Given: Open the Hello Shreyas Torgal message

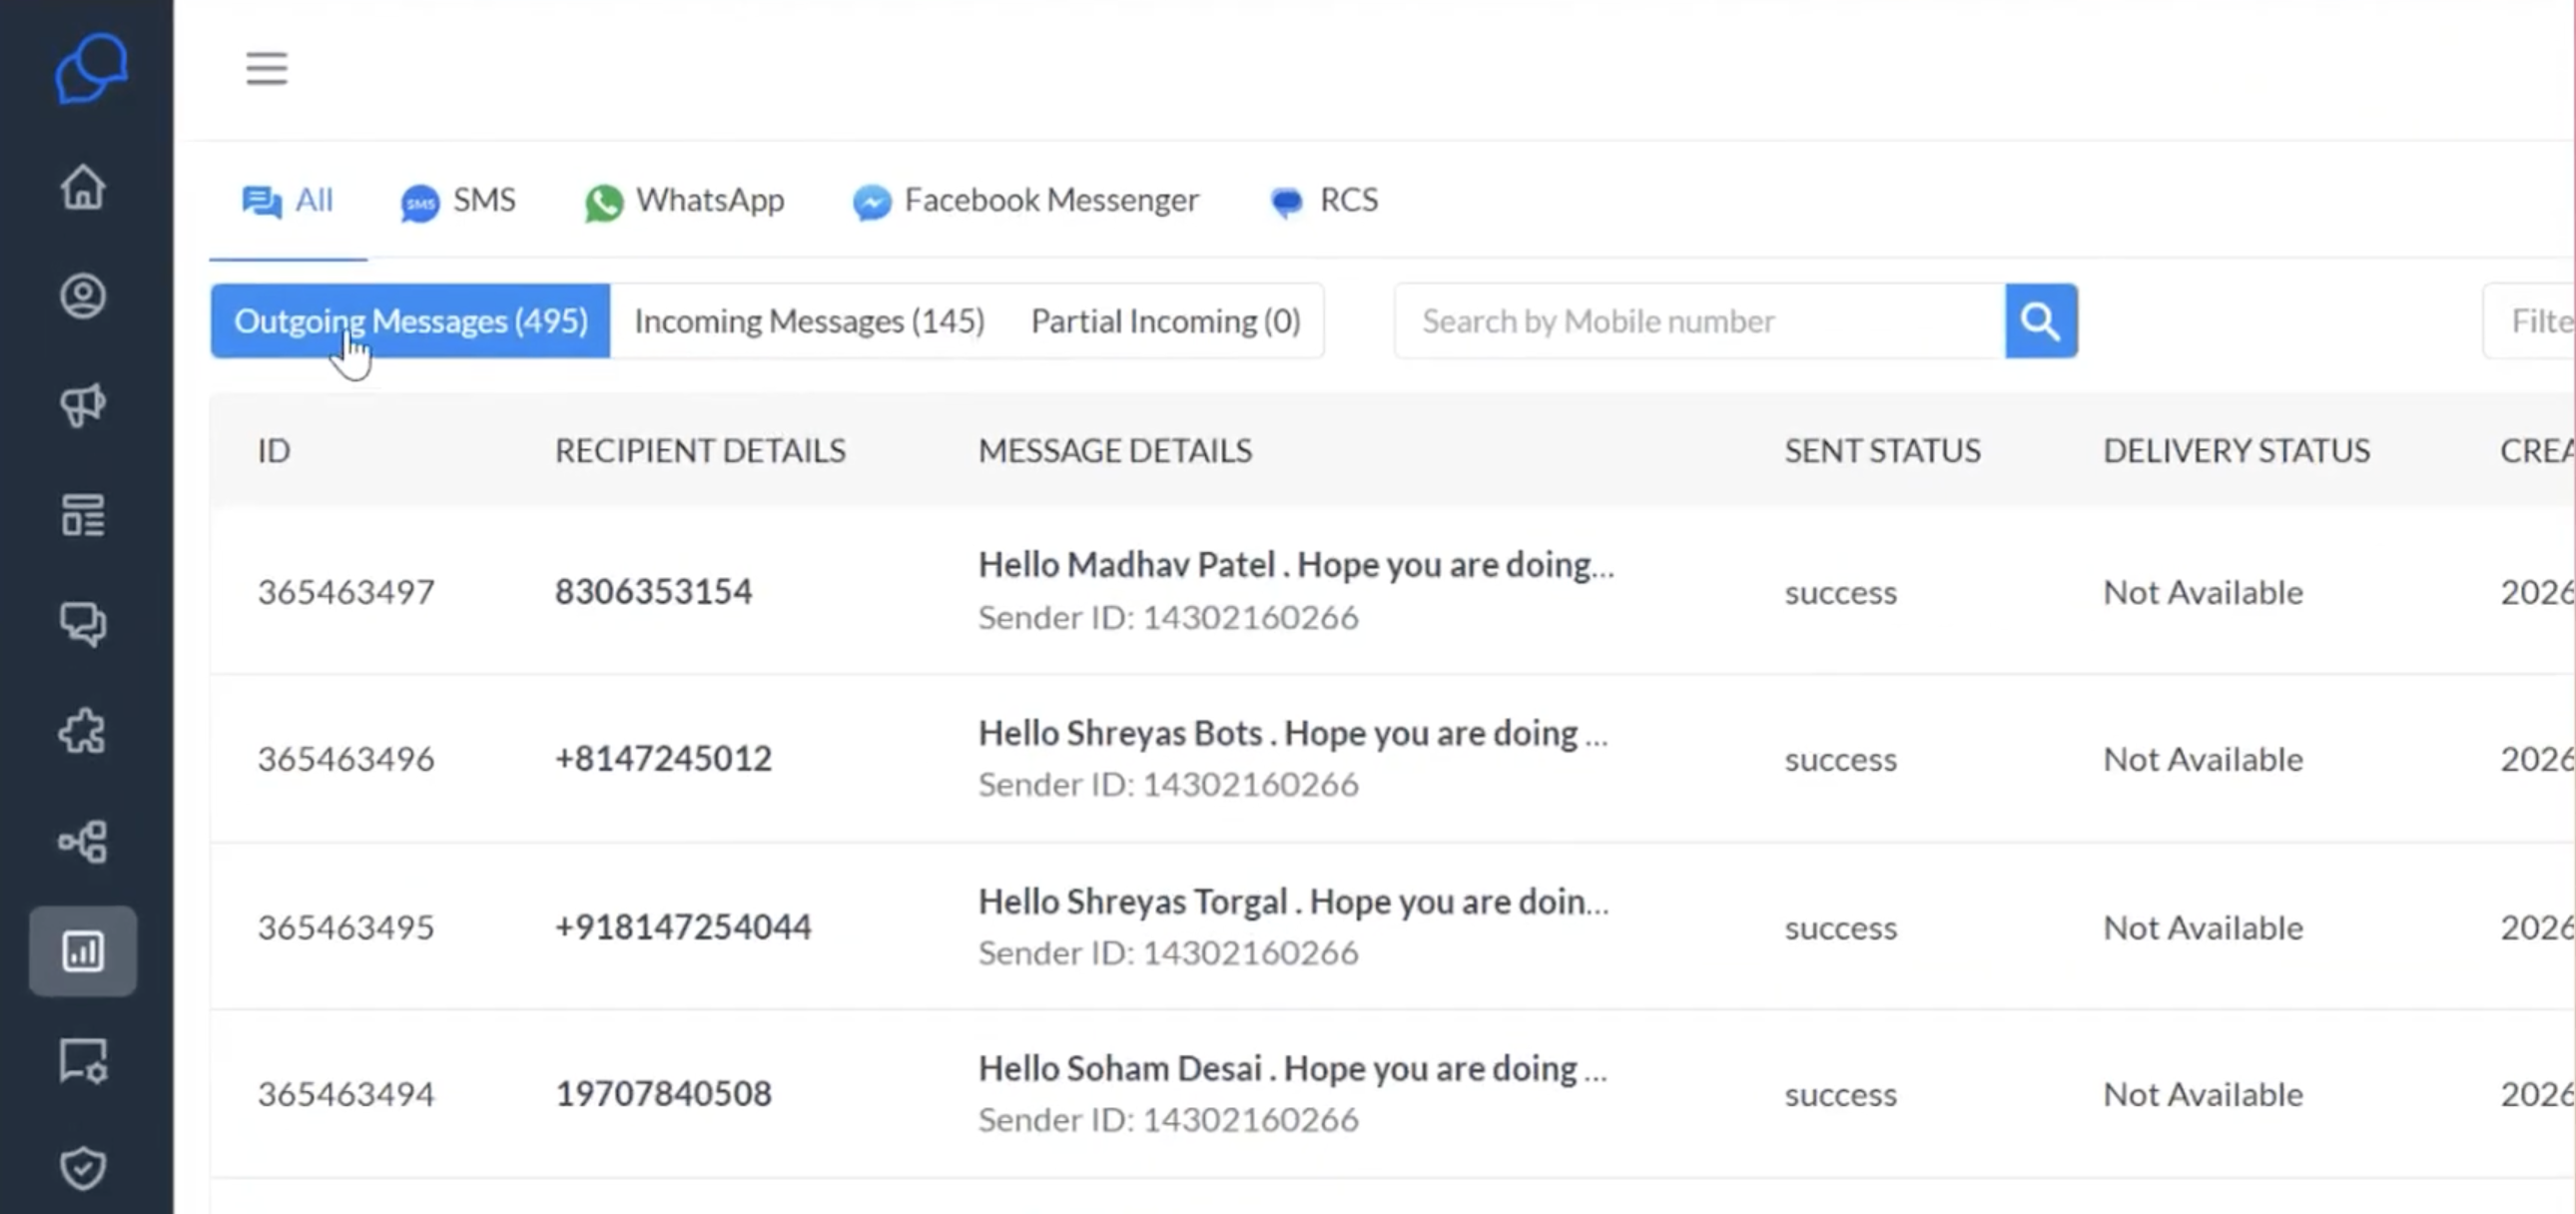Looking at the screenshot, I should tap(1293, 901).
